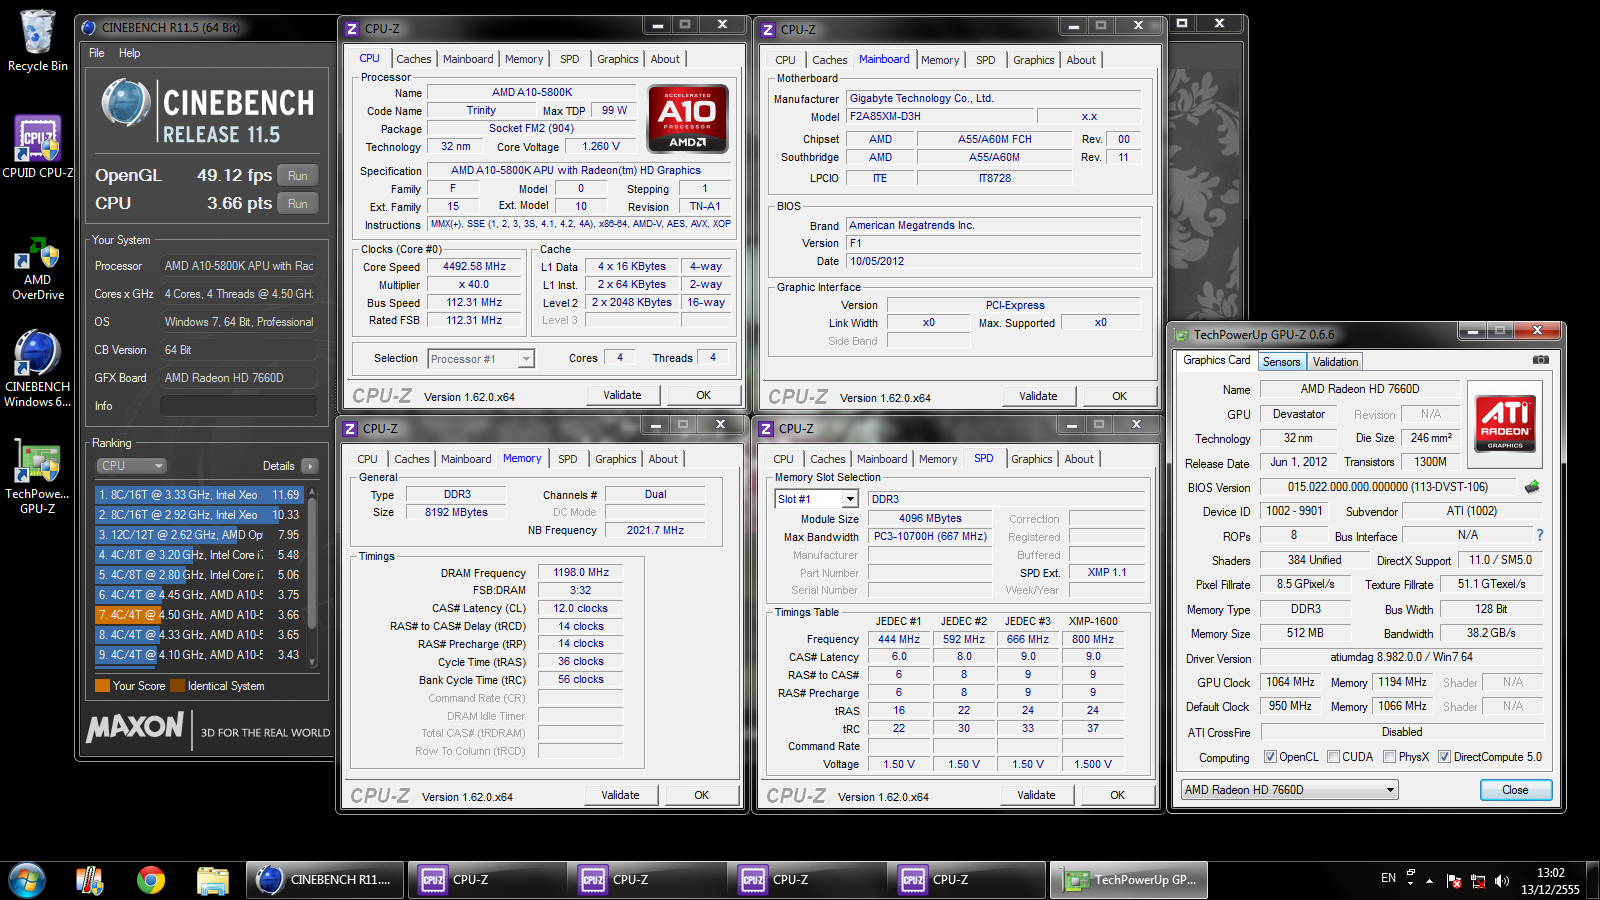Open the About tab in CPU-Z SPD window

pos(1079,459)
